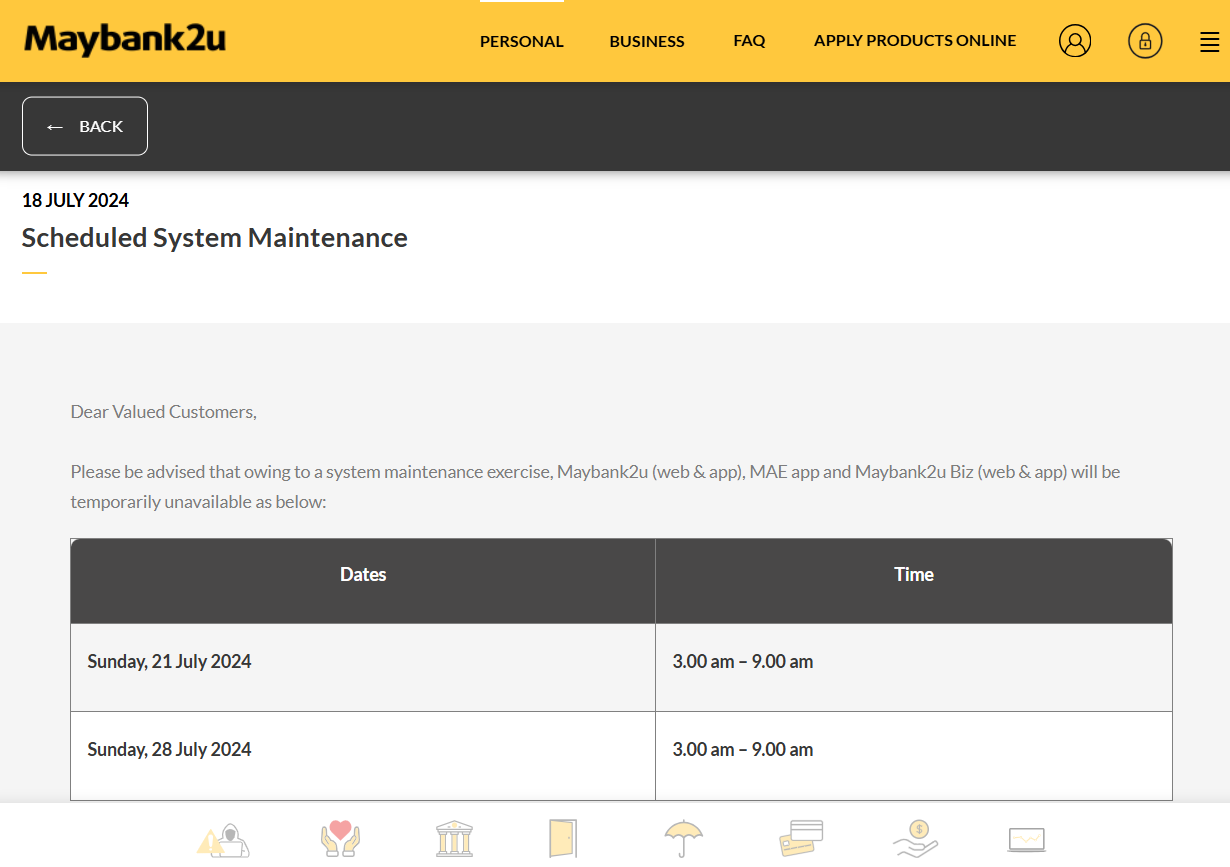Viewport: 1230px width, 867px height.
Task: Click the padlock security icon
Action: pos(1145,41)
